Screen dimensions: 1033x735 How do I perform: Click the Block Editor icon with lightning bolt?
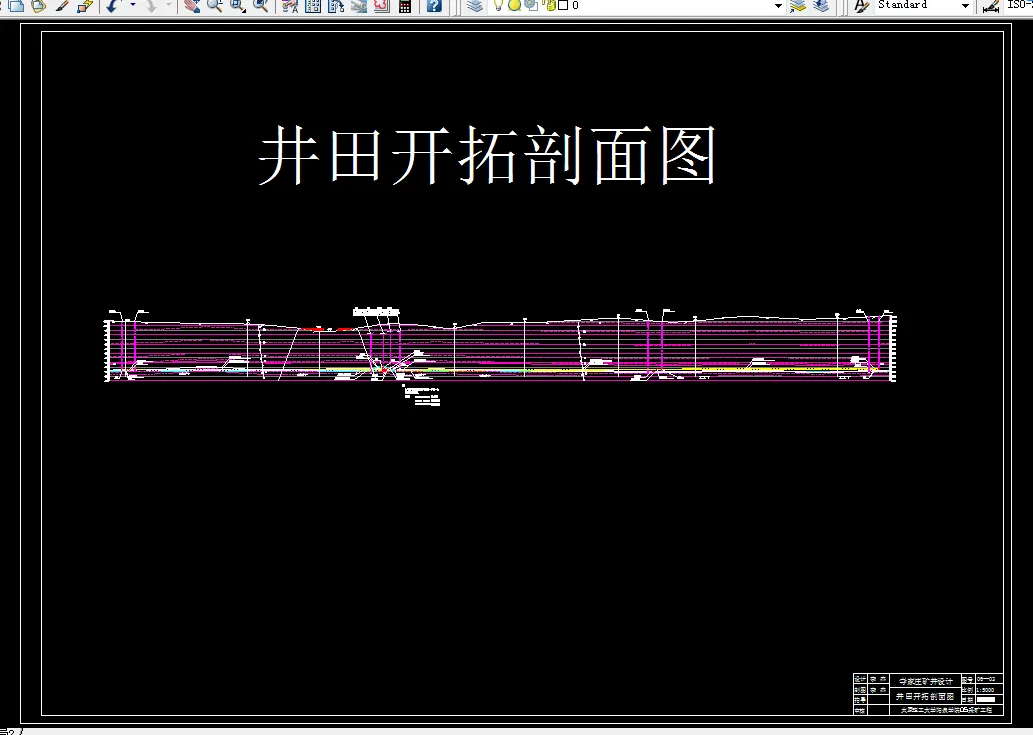click(x=85, y=6)
